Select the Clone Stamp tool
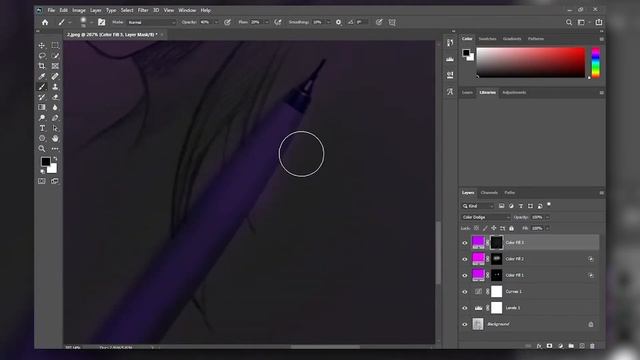640x360 pixels. coord(55,87)
